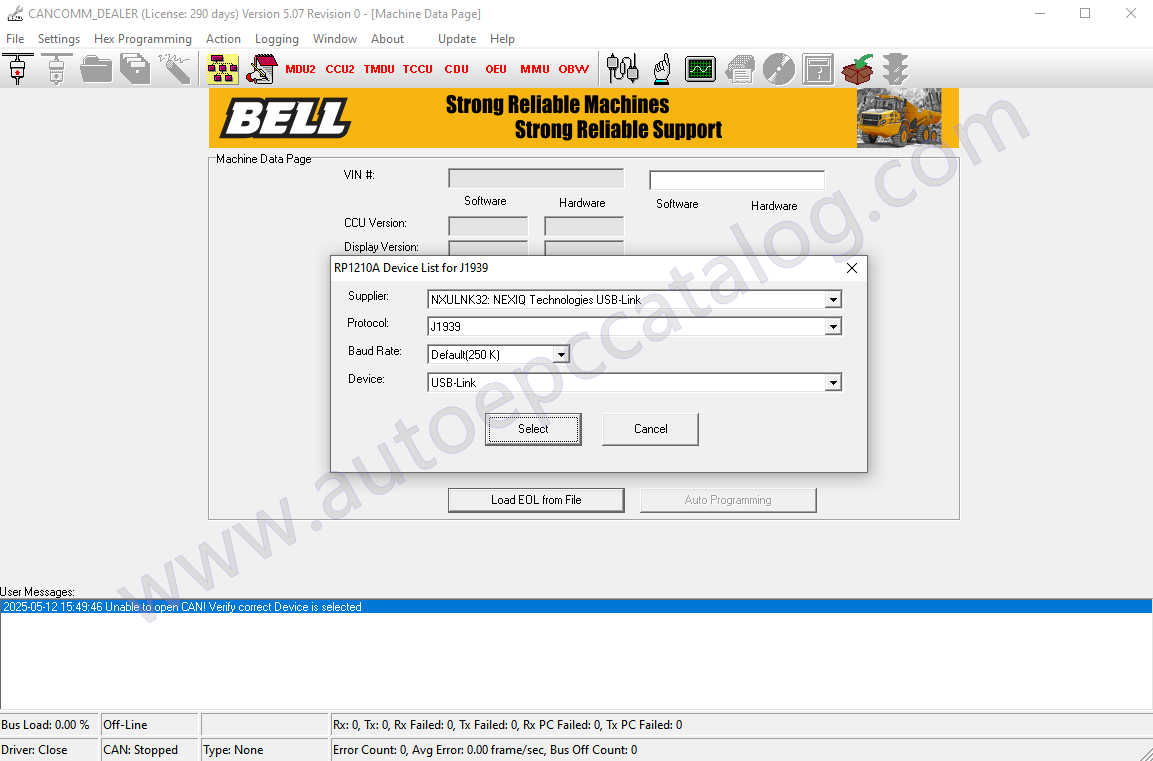
Task: Open the green oscilloscope monitor icon
Action: 700,69
